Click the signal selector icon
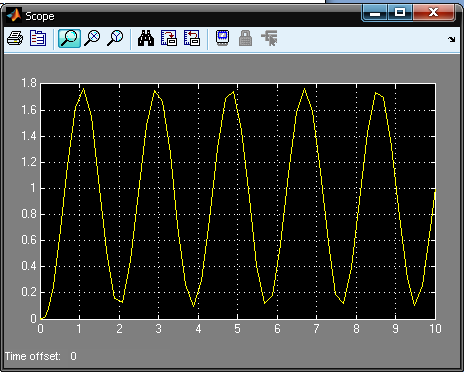The height and width of the screenshot is (372, 464). pyautogui.click(x=269, y=38)
